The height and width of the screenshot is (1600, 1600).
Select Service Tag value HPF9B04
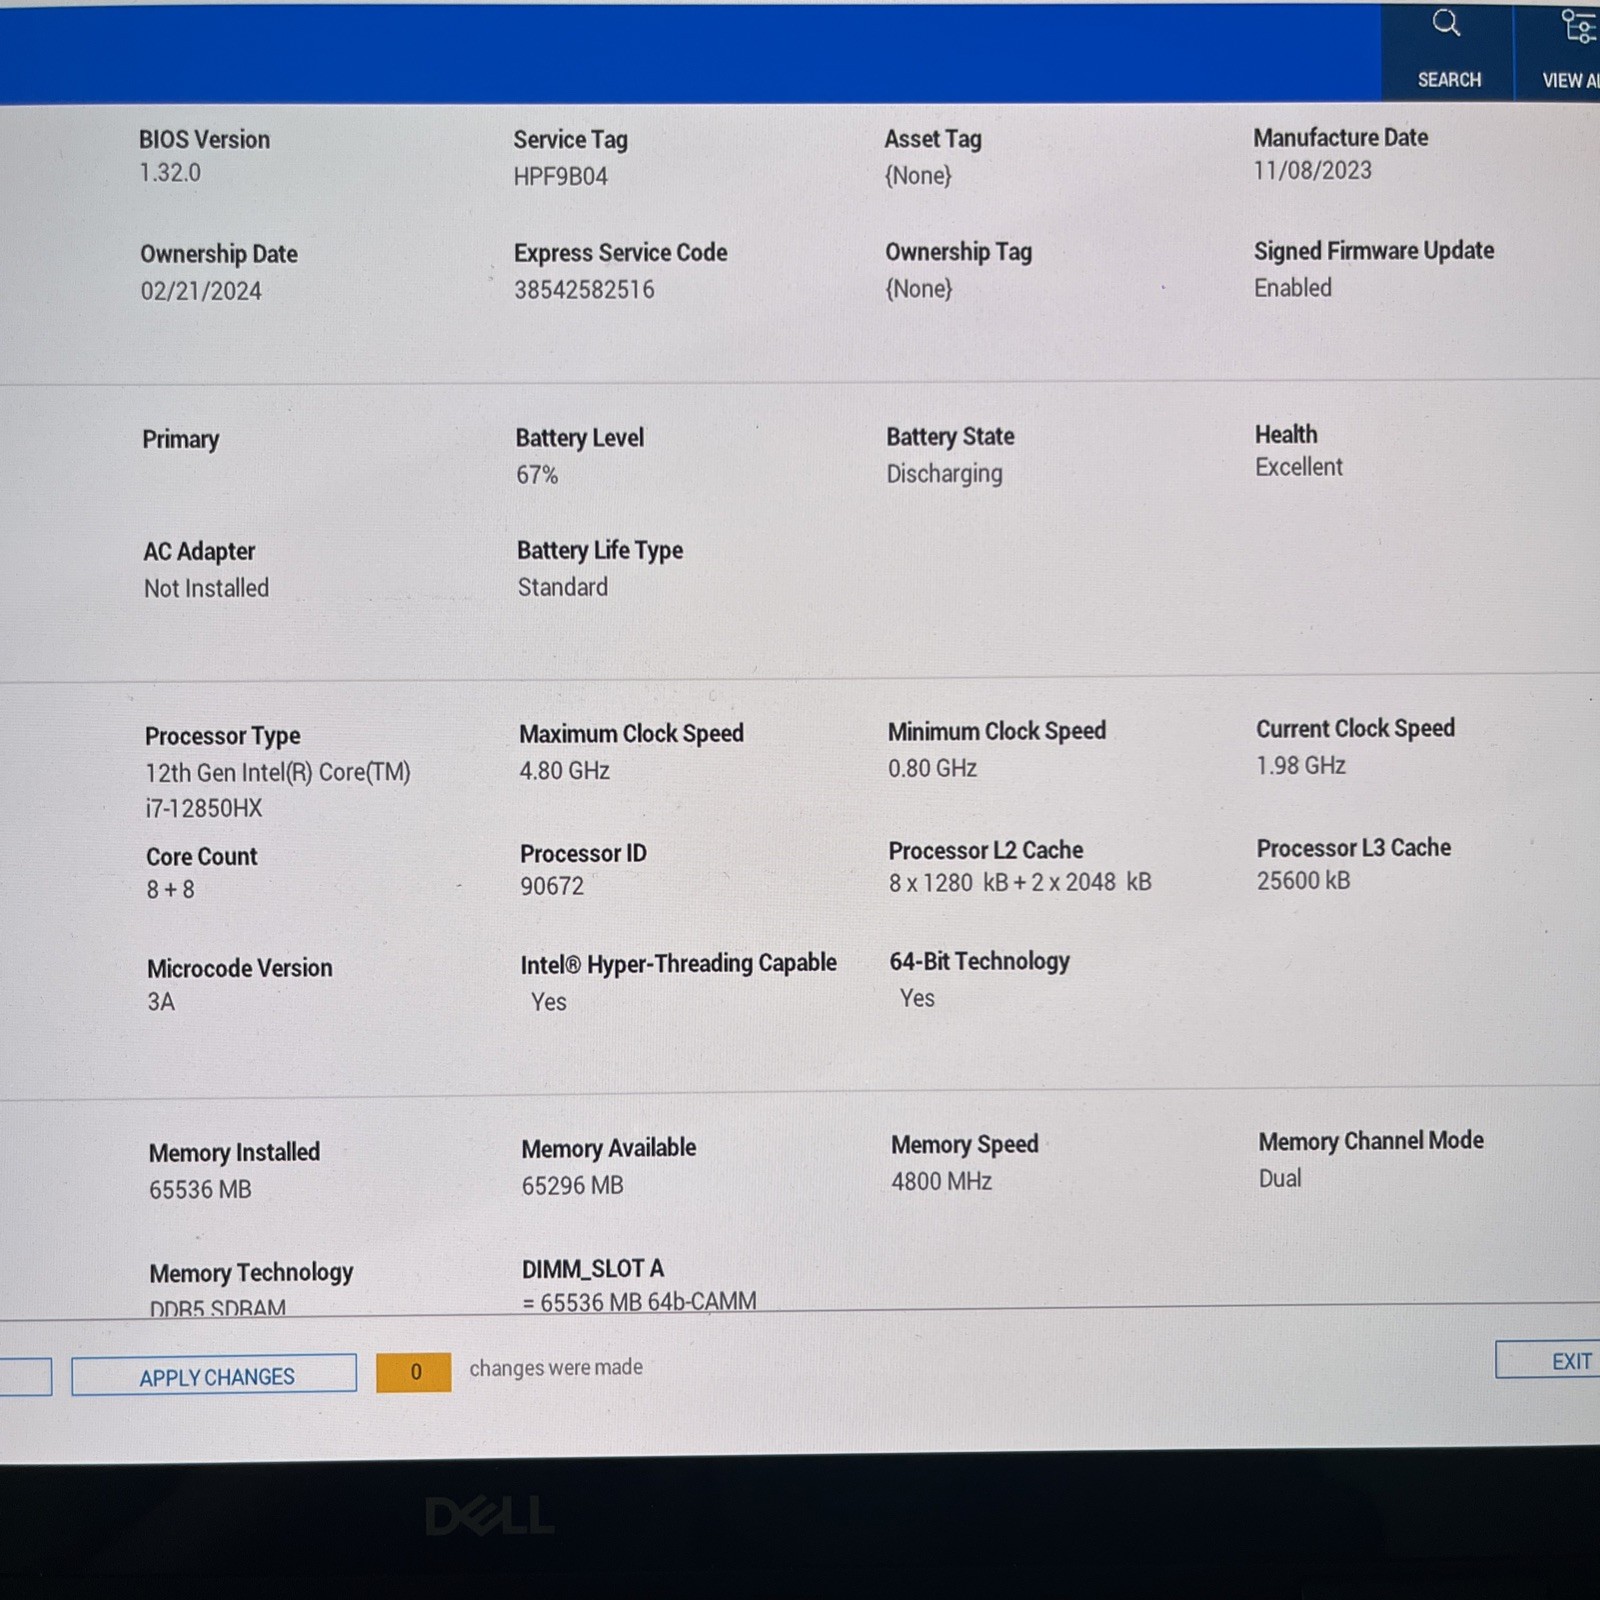coord(561,177)
